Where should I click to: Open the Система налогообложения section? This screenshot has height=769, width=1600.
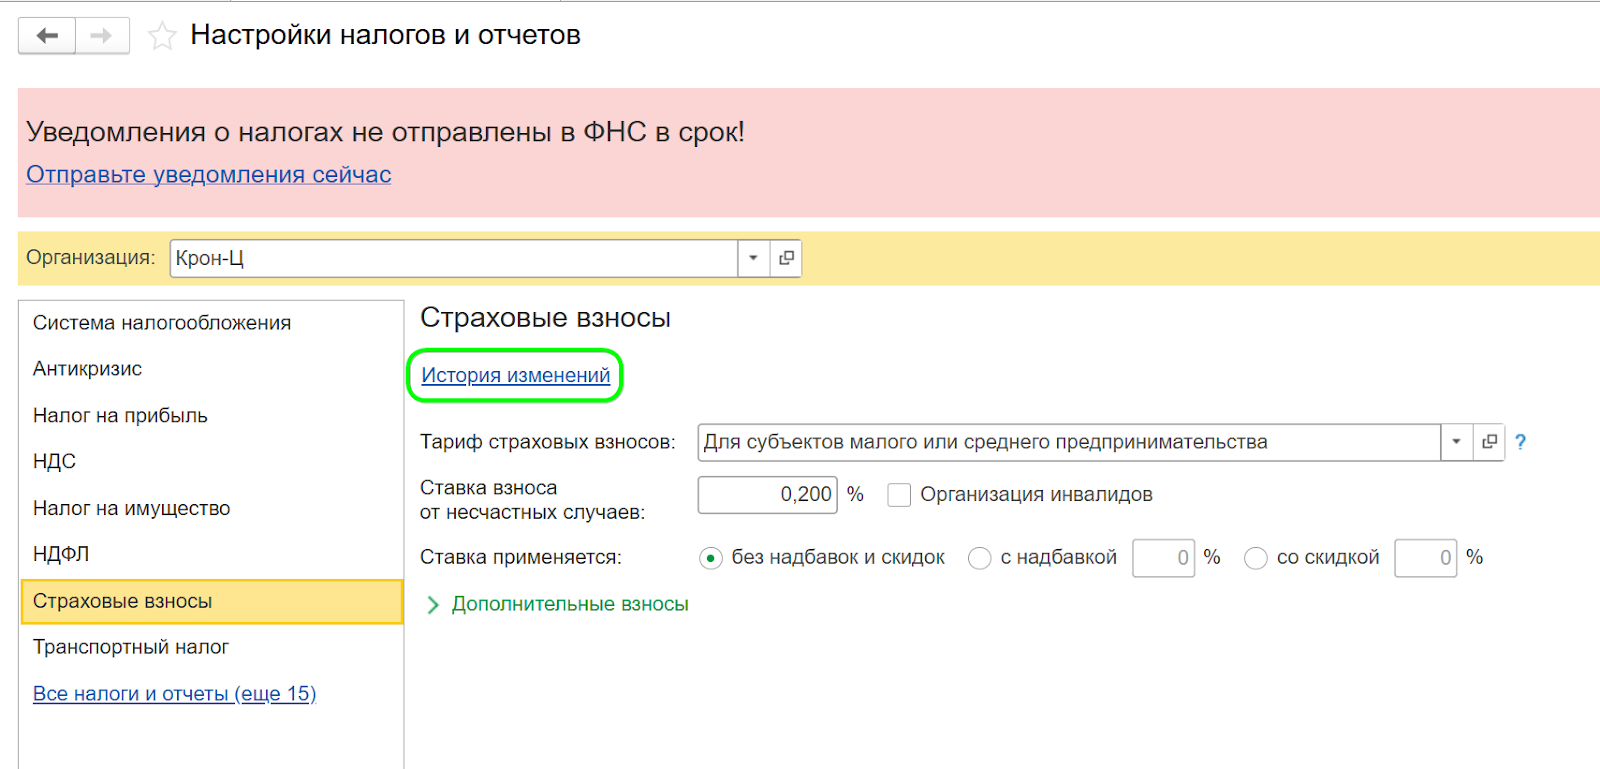[212, 323]
